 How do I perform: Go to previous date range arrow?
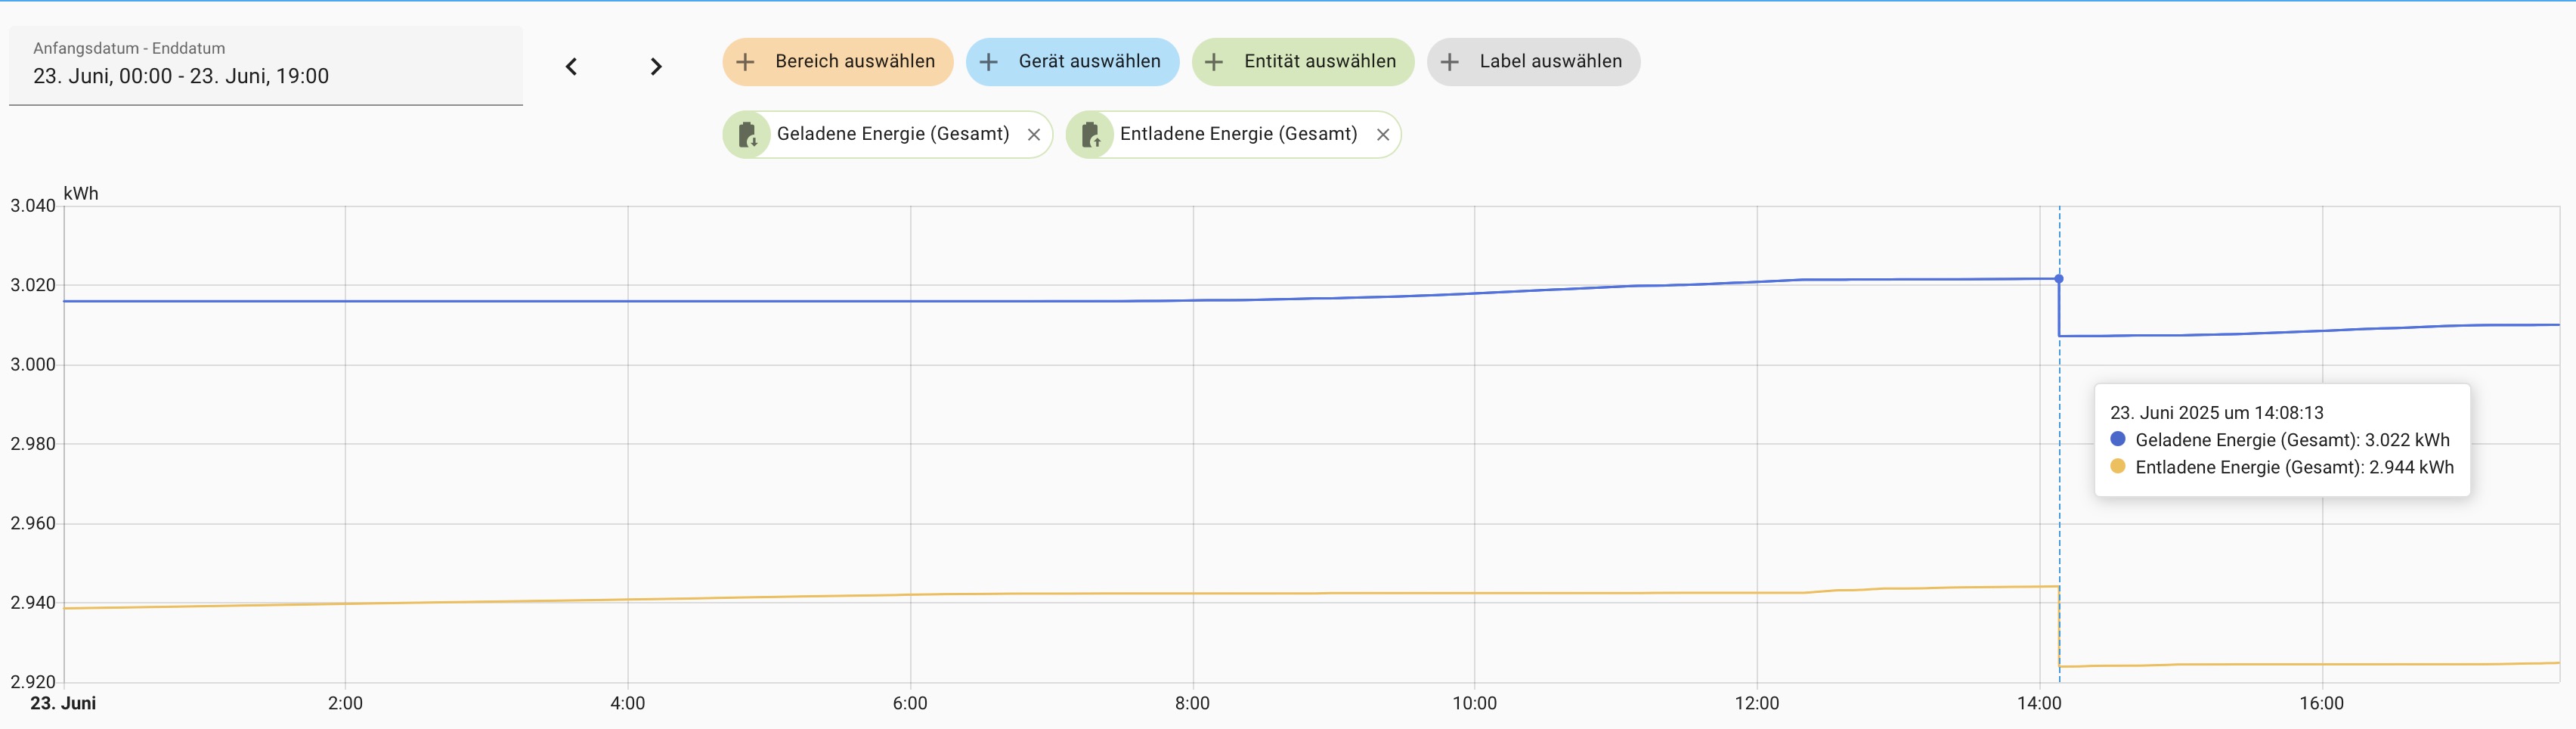(x=571, y=67)
